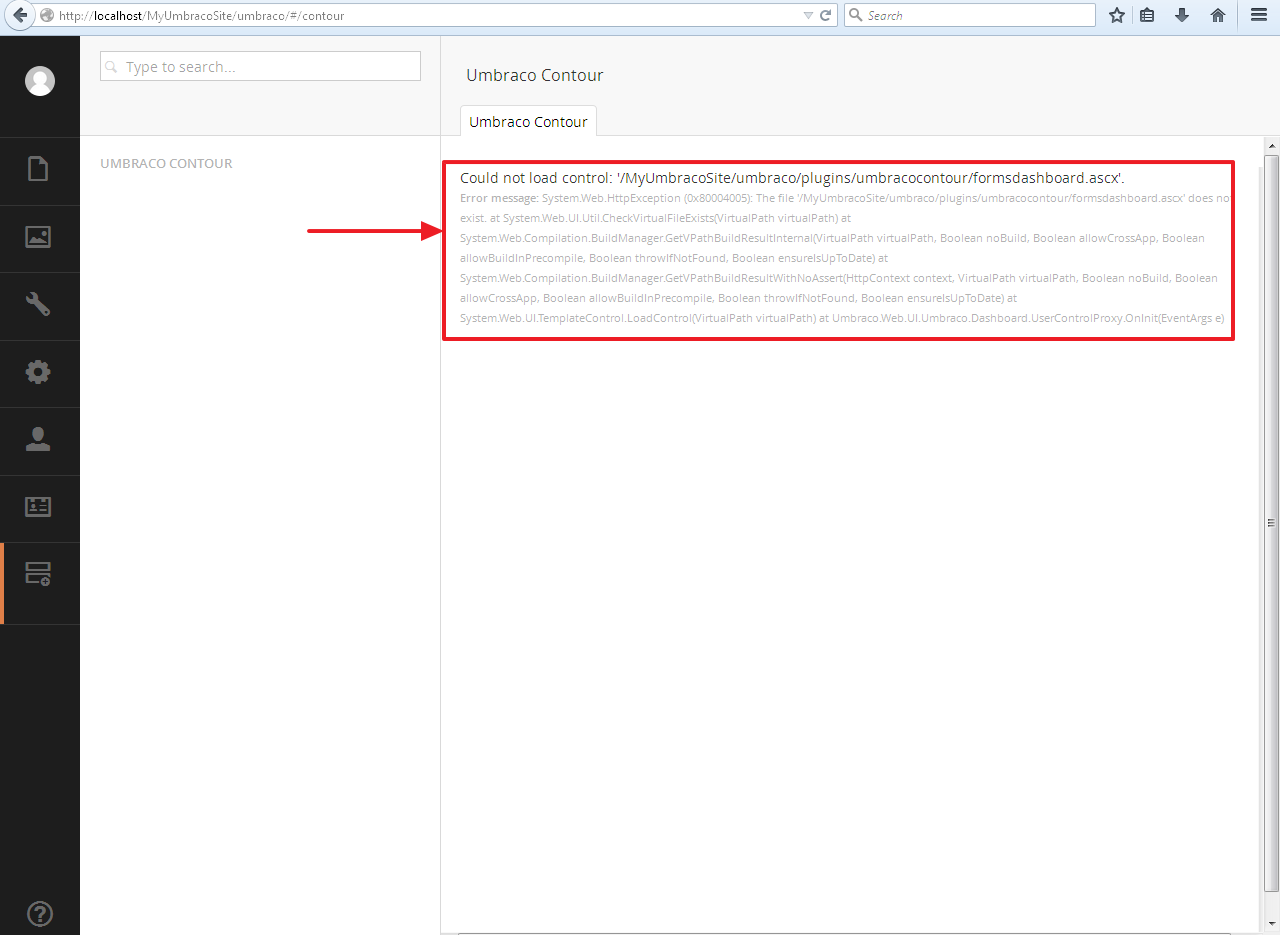Click the site identity globe icon in URL bar
This screenshot has height=935, width=1280.
coord(47,15)
